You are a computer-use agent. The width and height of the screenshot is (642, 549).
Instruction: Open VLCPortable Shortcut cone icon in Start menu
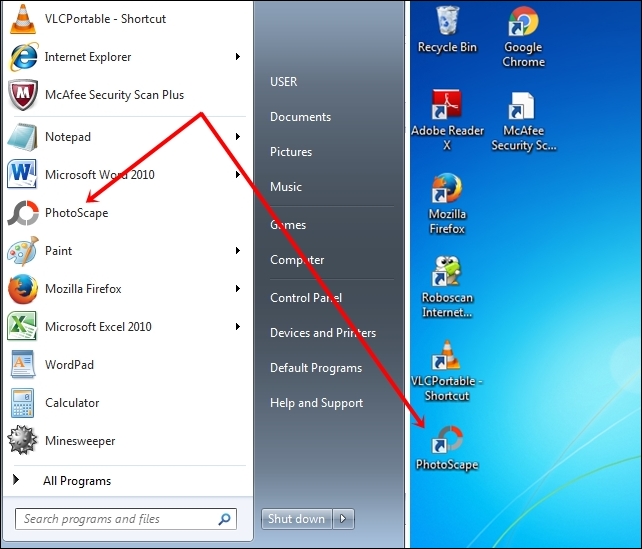coord(23,19)
